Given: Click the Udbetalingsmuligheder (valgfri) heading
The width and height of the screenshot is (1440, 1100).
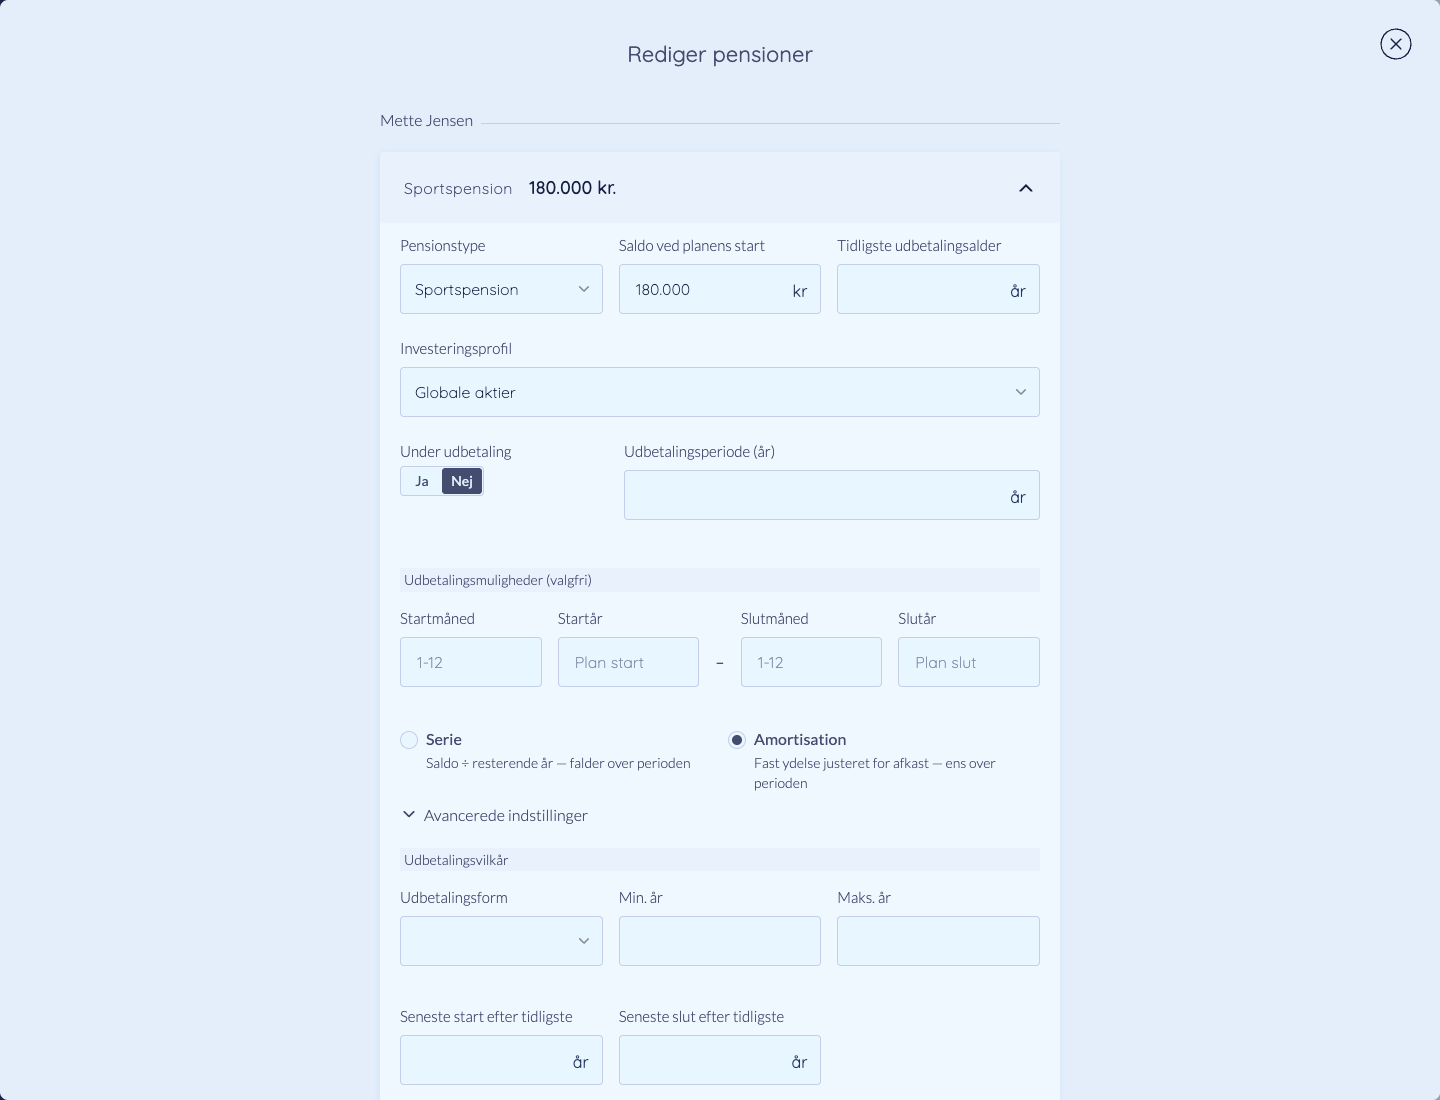Looking at the screenshot, I should coord(498,580).
